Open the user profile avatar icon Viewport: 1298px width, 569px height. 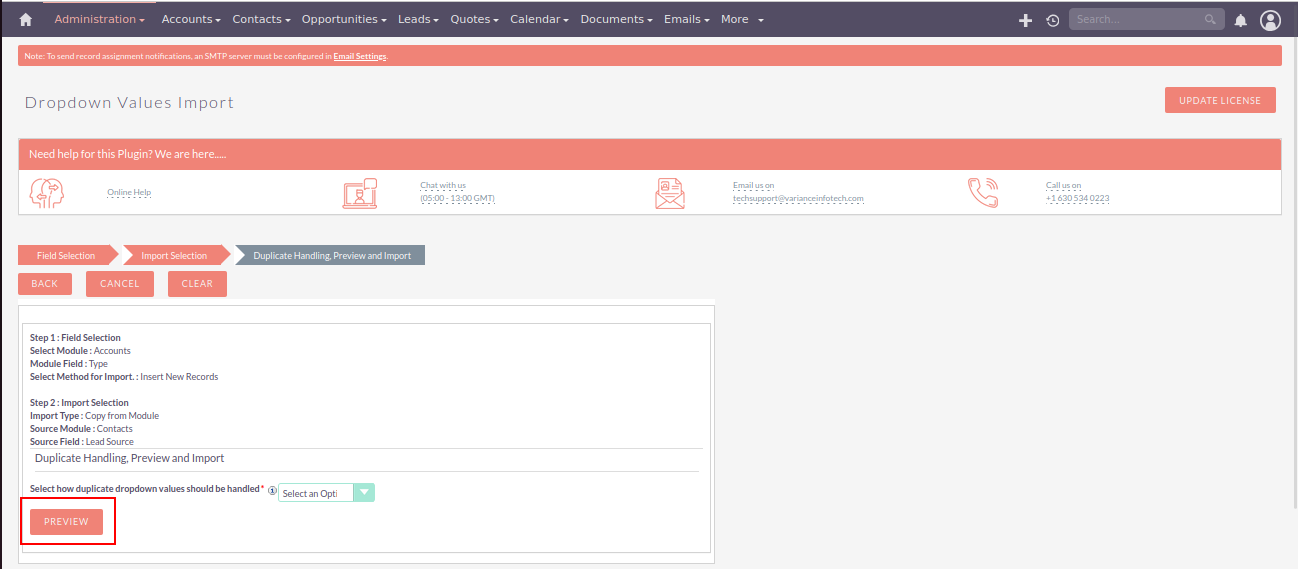[x=1270, y=20]
